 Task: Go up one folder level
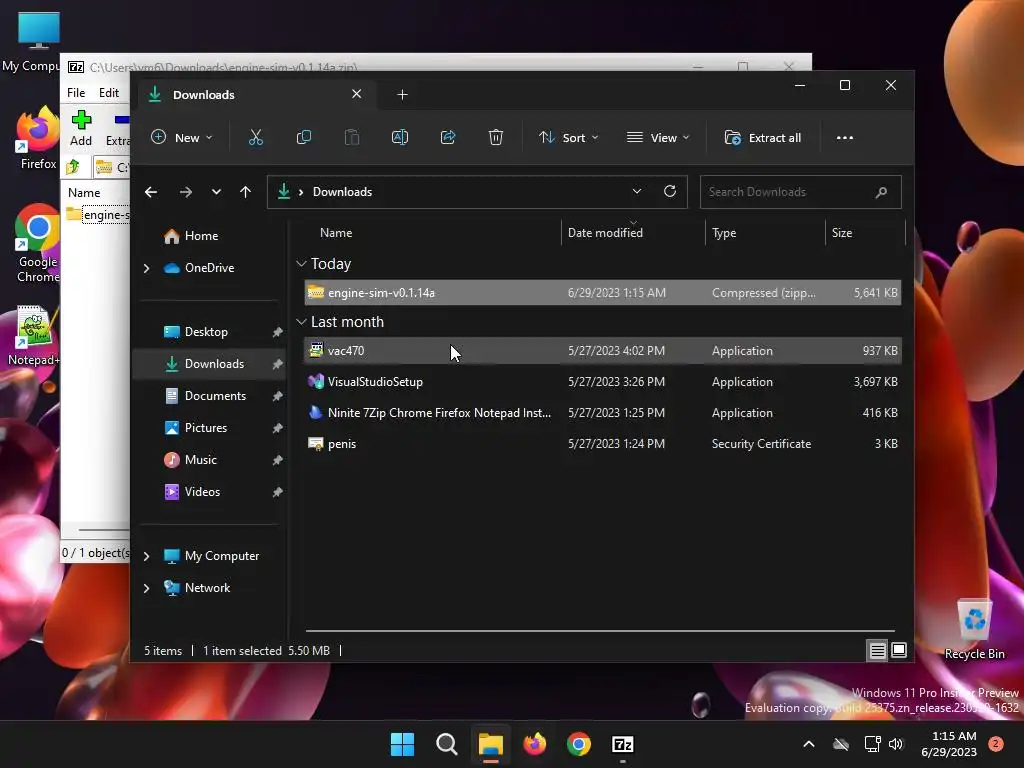pyautogui.click(x=246, y=192)
